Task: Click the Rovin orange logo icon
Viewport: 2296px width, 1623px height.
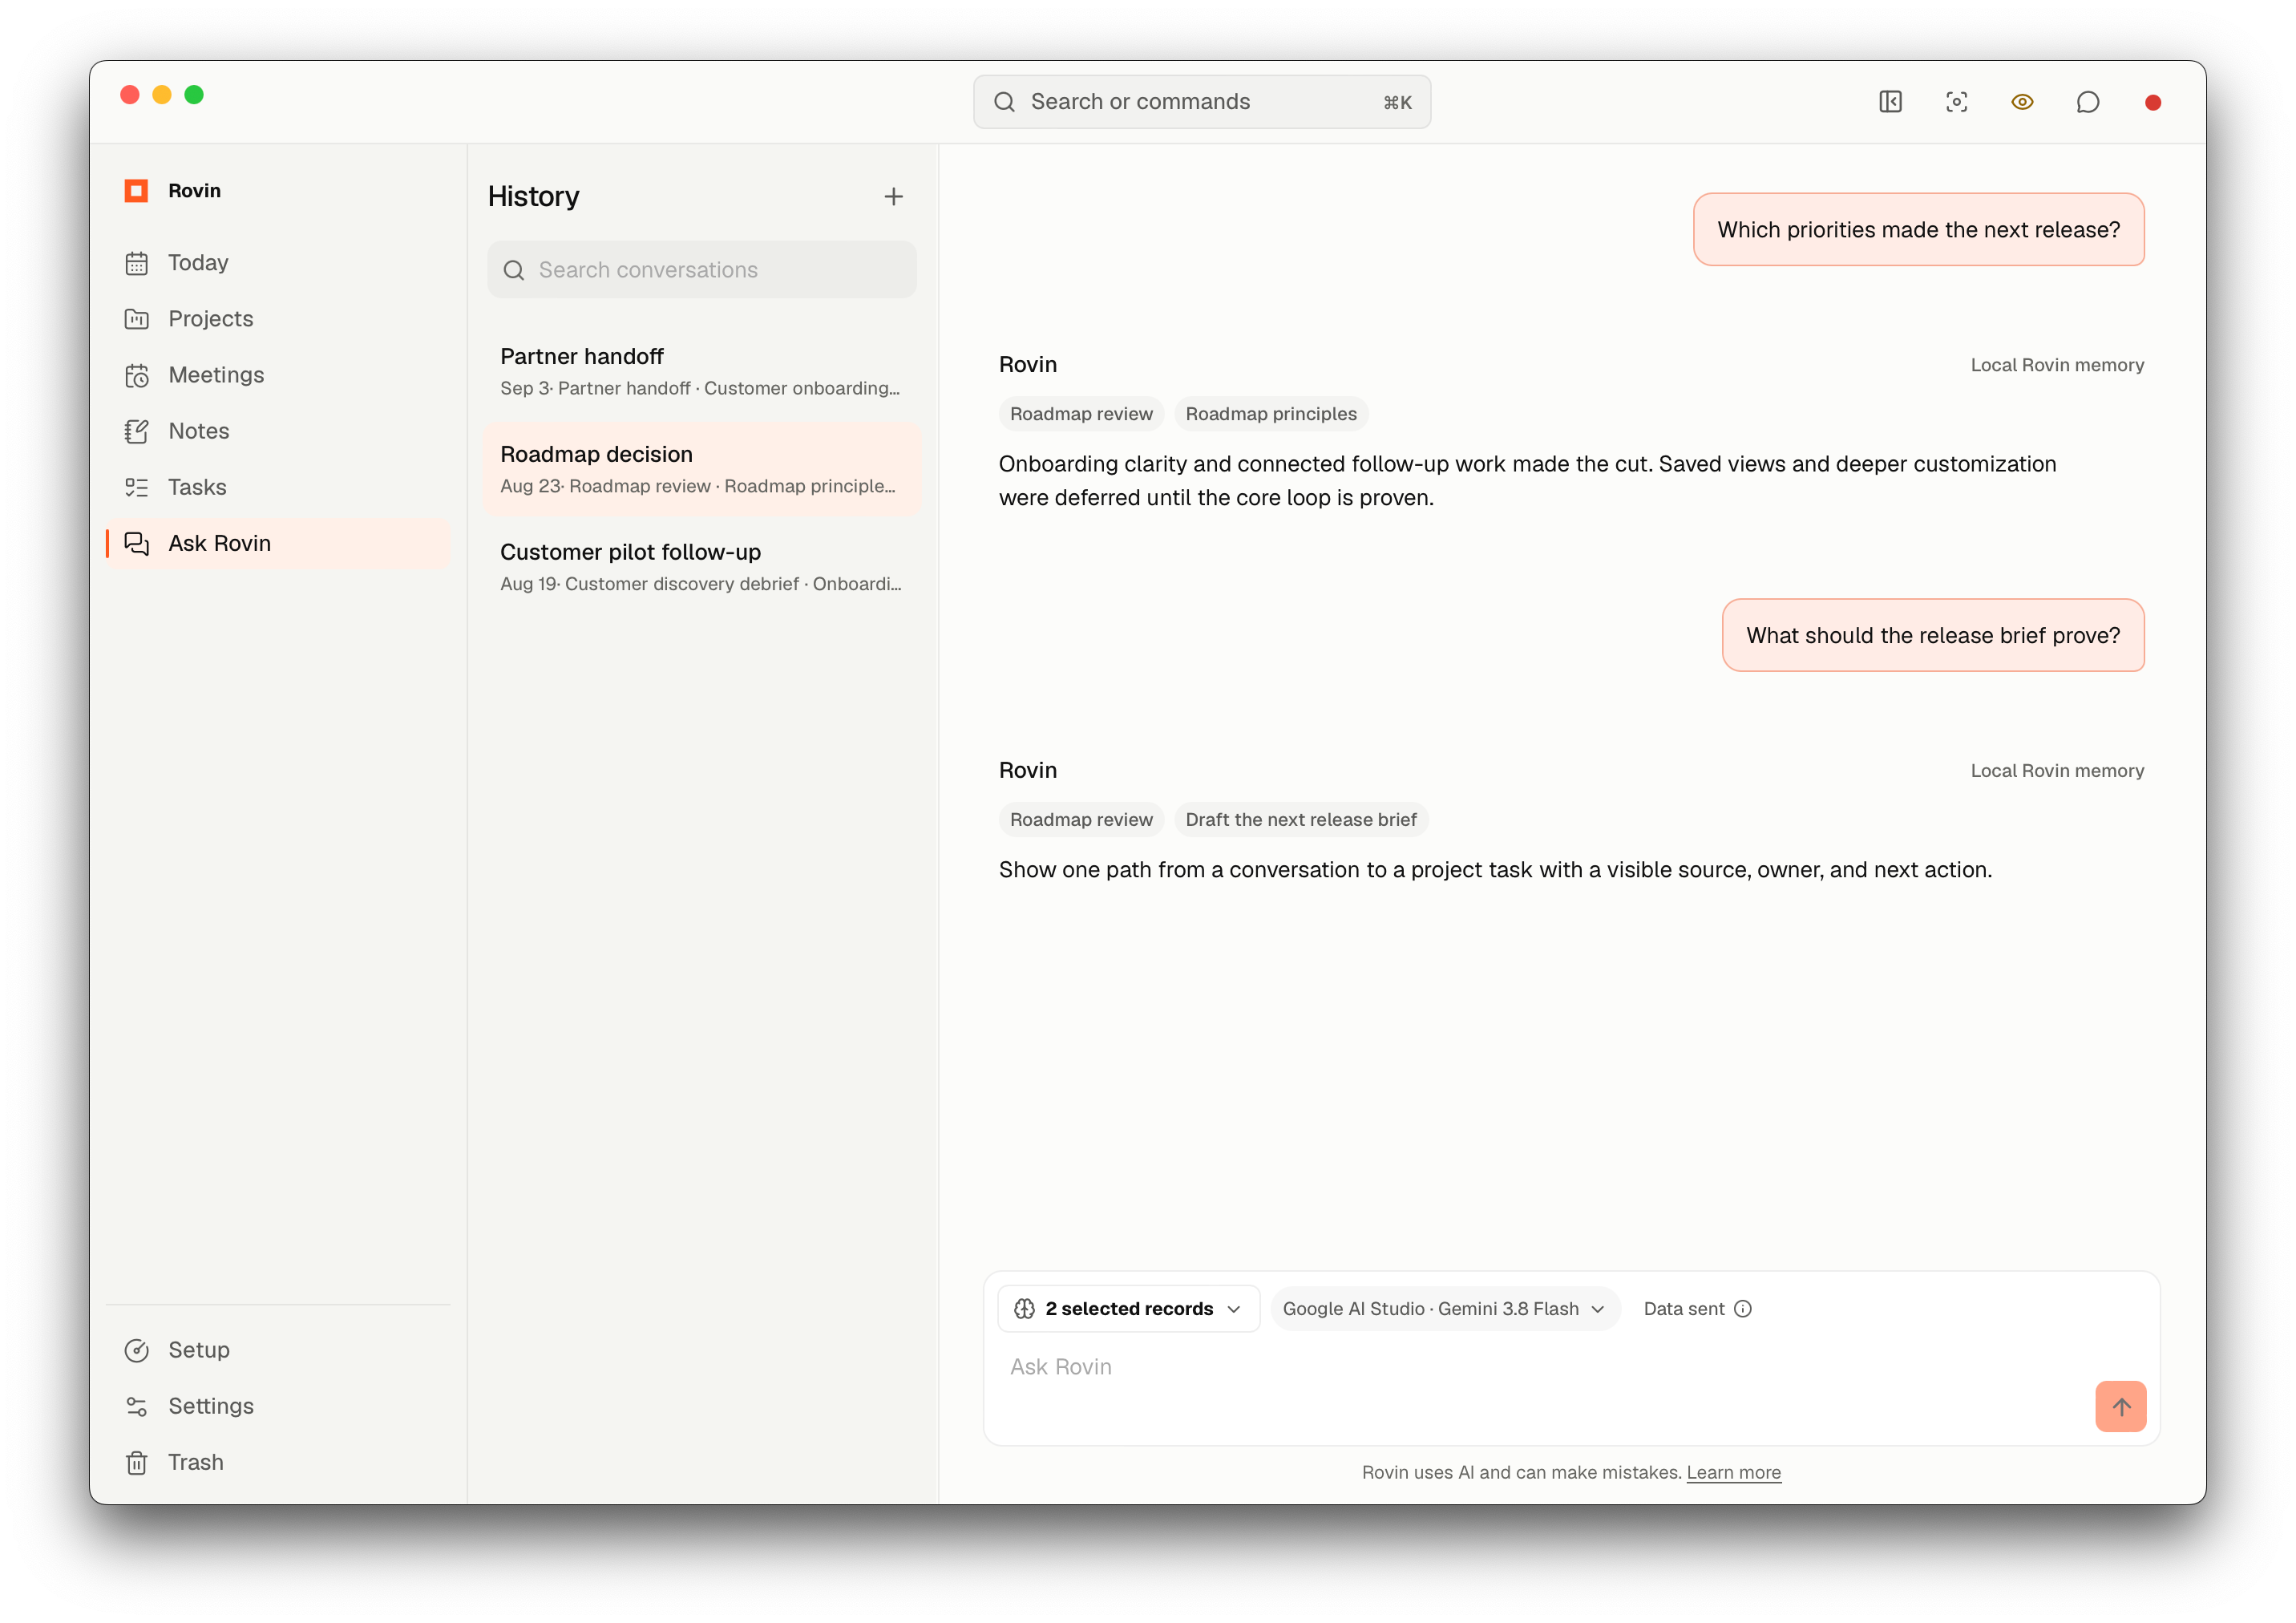Action: 136,191
